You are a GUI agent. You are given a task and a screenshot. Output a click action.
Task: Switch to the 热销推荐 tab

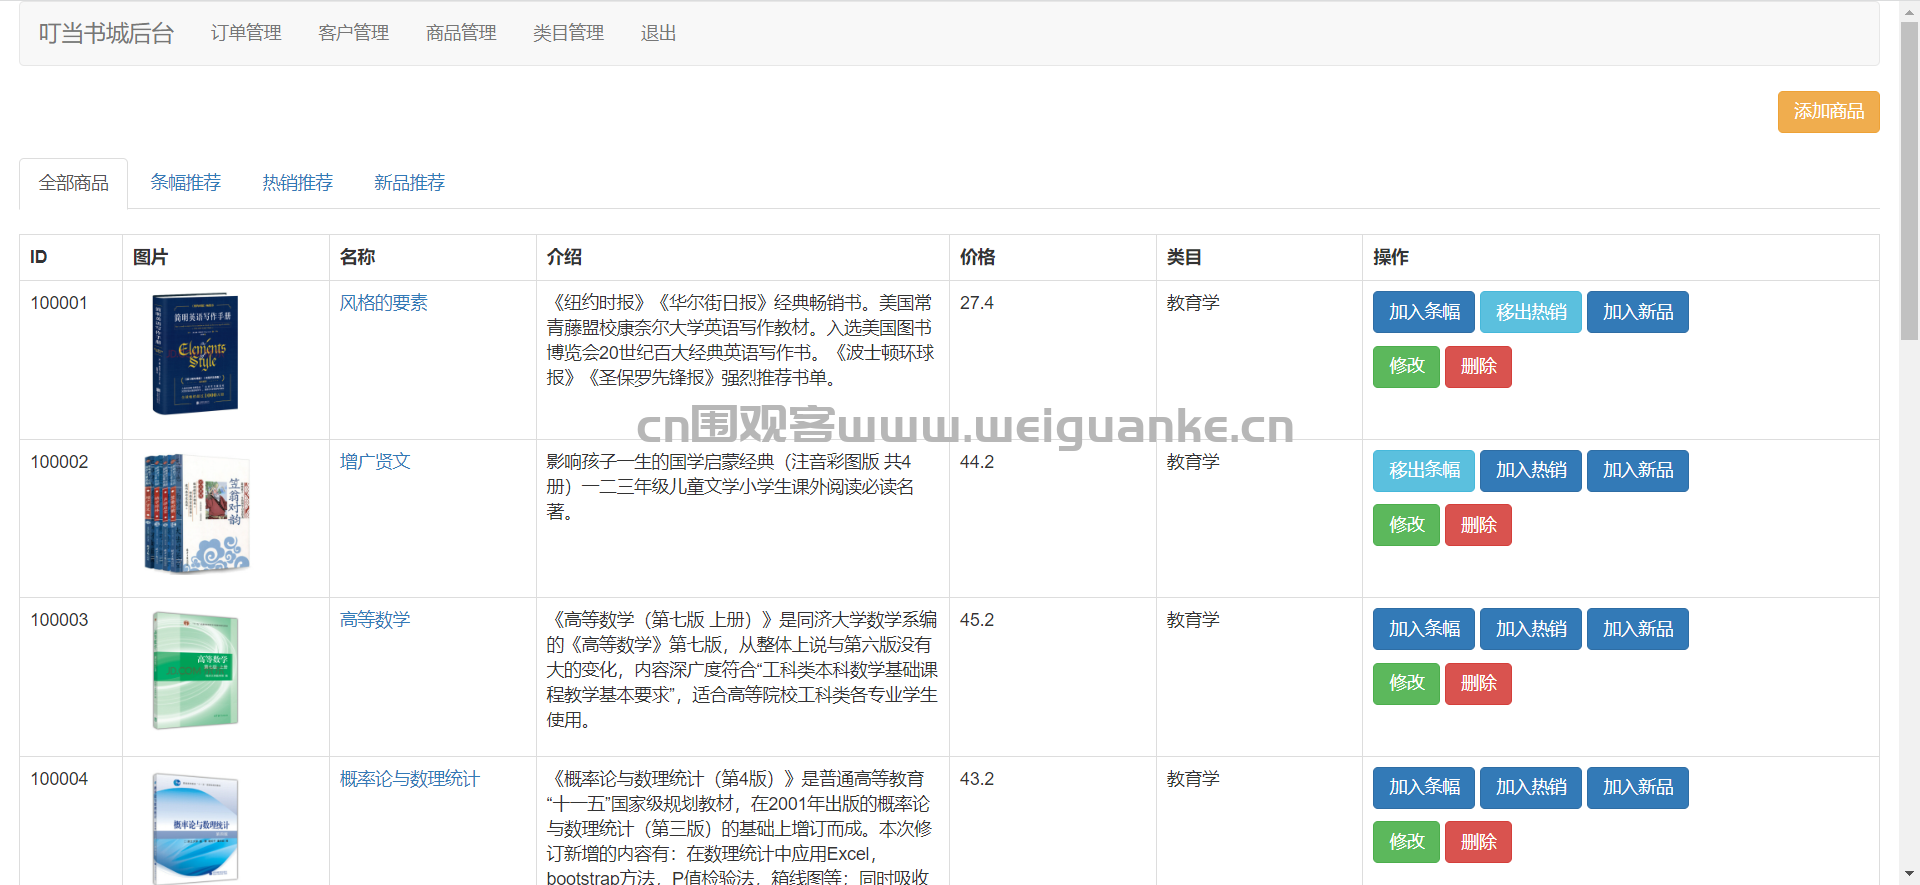click(297, 183)
